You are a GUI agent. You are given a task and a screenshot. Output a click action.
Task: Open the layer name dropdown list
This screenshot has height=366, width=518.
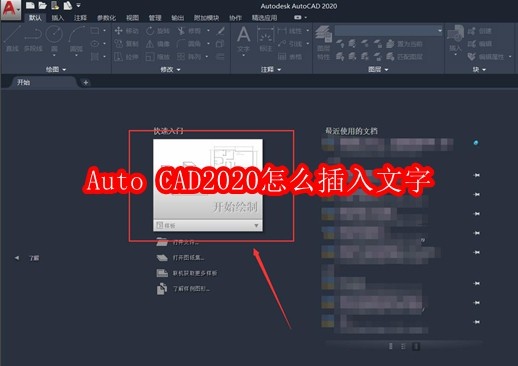[440, 31]
